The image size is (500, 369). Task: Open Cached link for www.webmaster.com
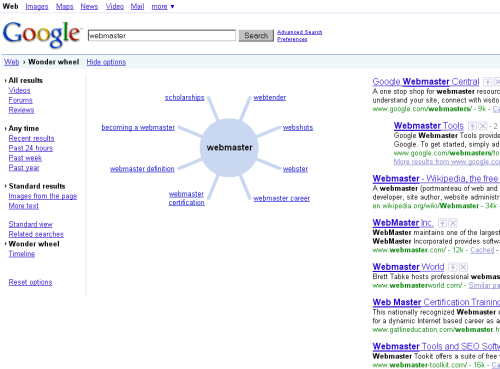coord(482,250)
